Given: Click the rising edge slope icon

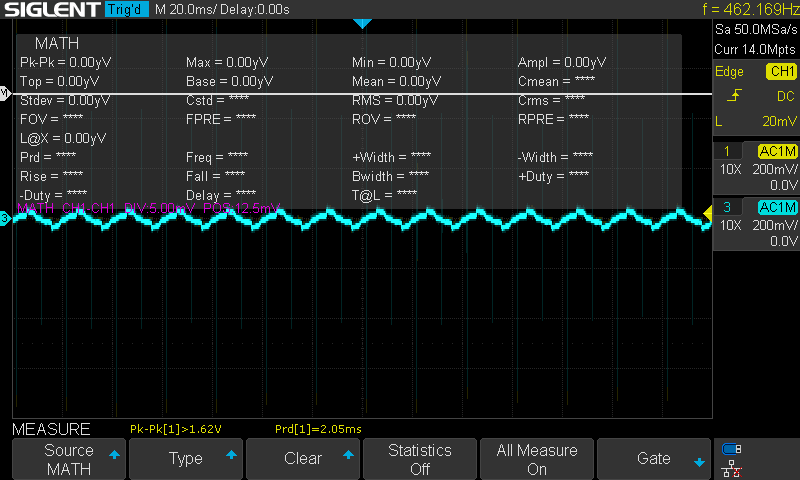Looking at the screenshot, I should tap(734, 95).
